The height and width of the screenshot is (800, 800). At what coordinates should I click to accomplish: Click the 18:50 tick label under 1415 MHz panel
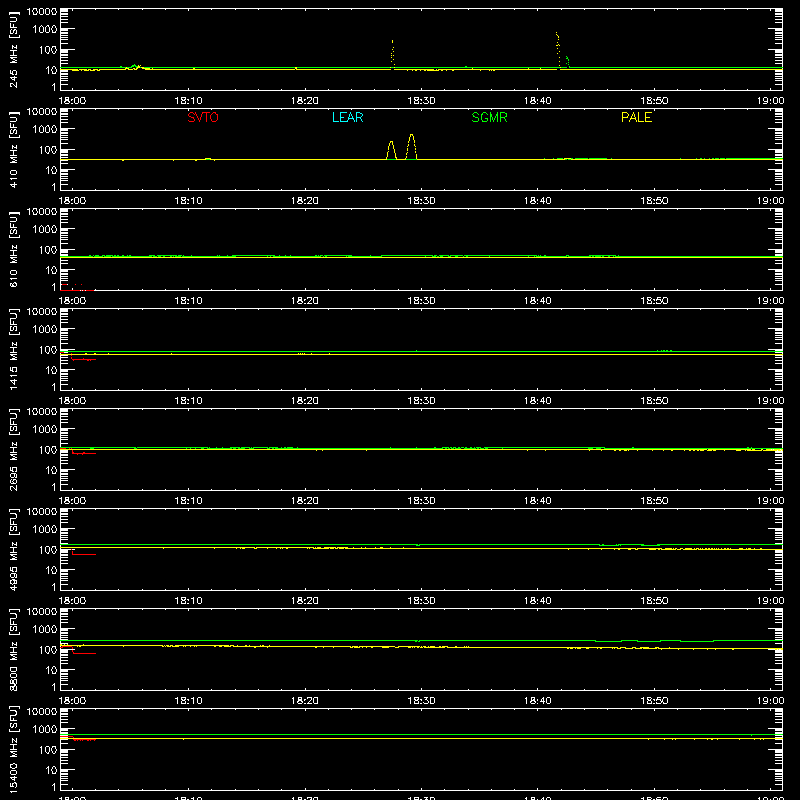coord(654,401)
